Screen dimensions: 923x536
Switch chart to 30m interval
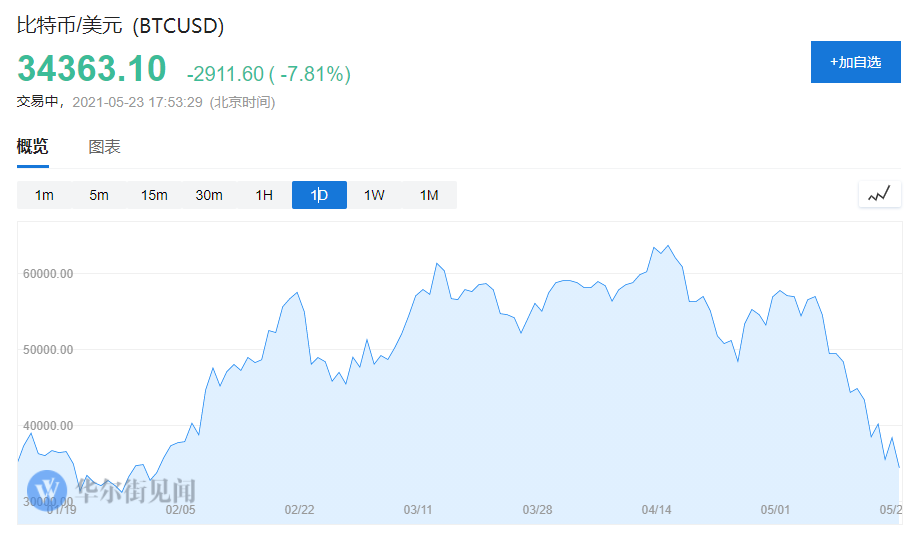point(209,195)
